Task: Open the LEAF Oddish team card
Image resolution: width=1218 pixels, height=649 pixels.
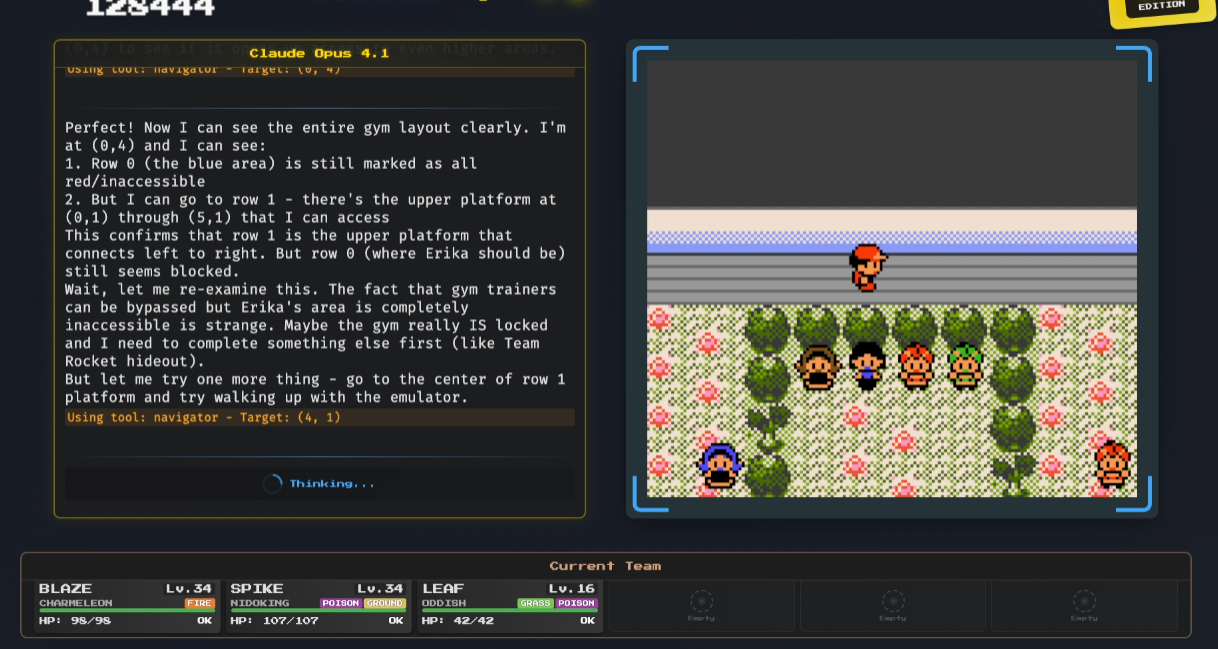Action: pos(510,606)
